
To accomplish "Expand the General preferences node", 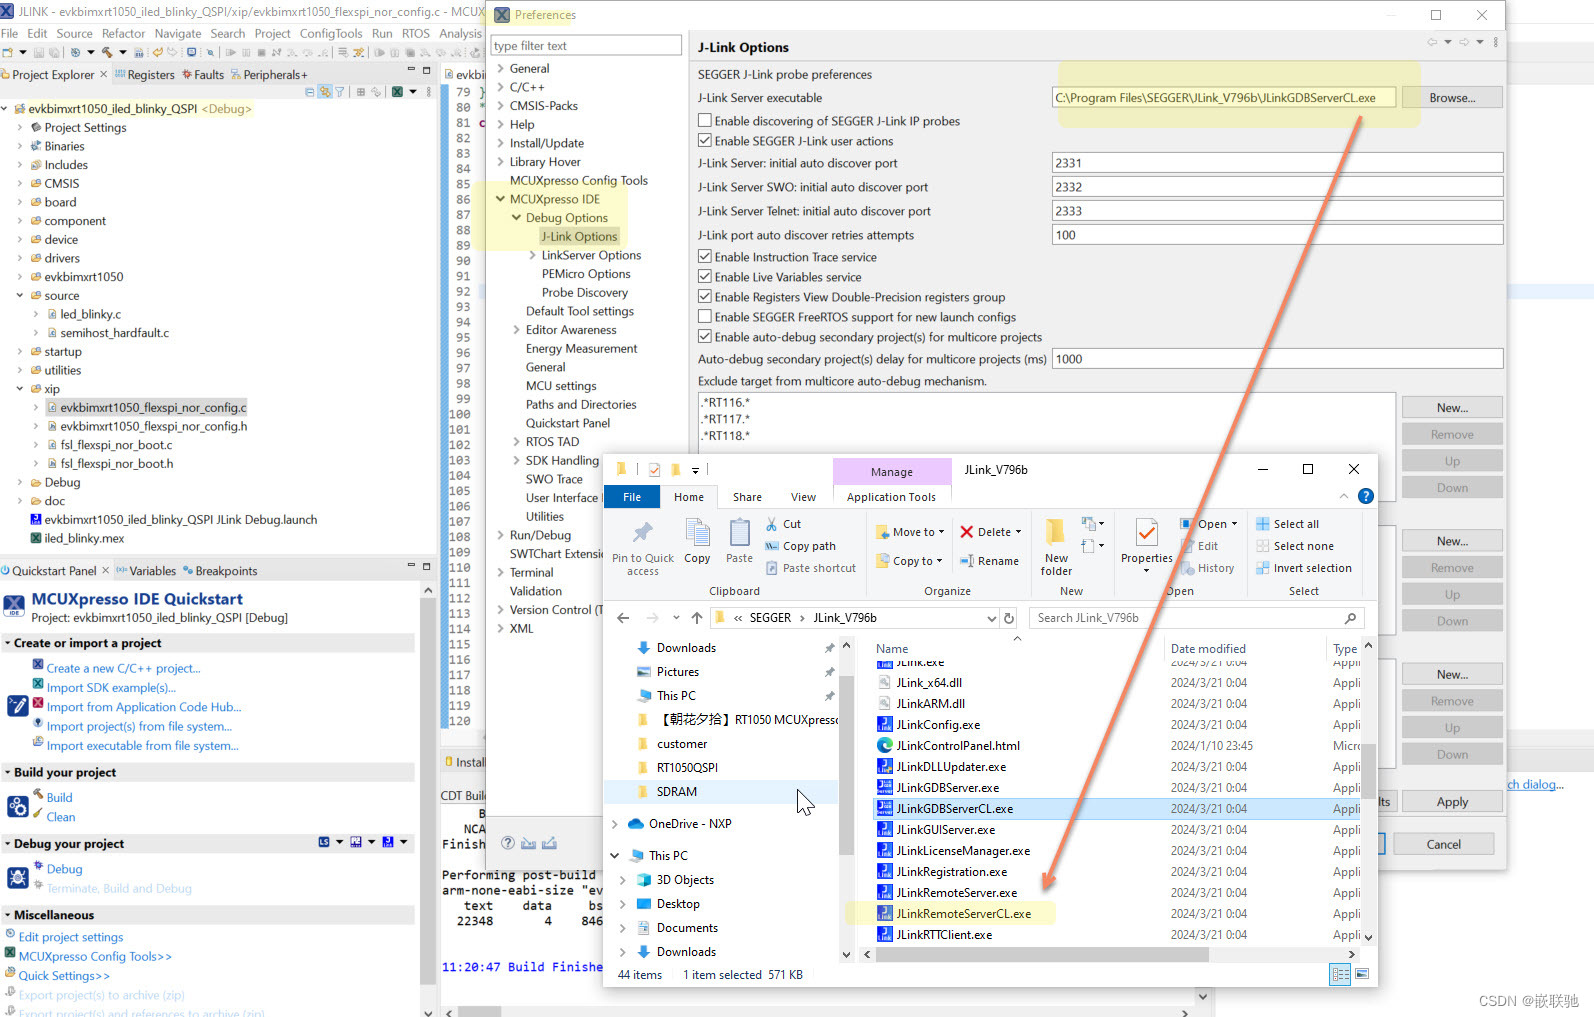I will (x=500, y=69).
